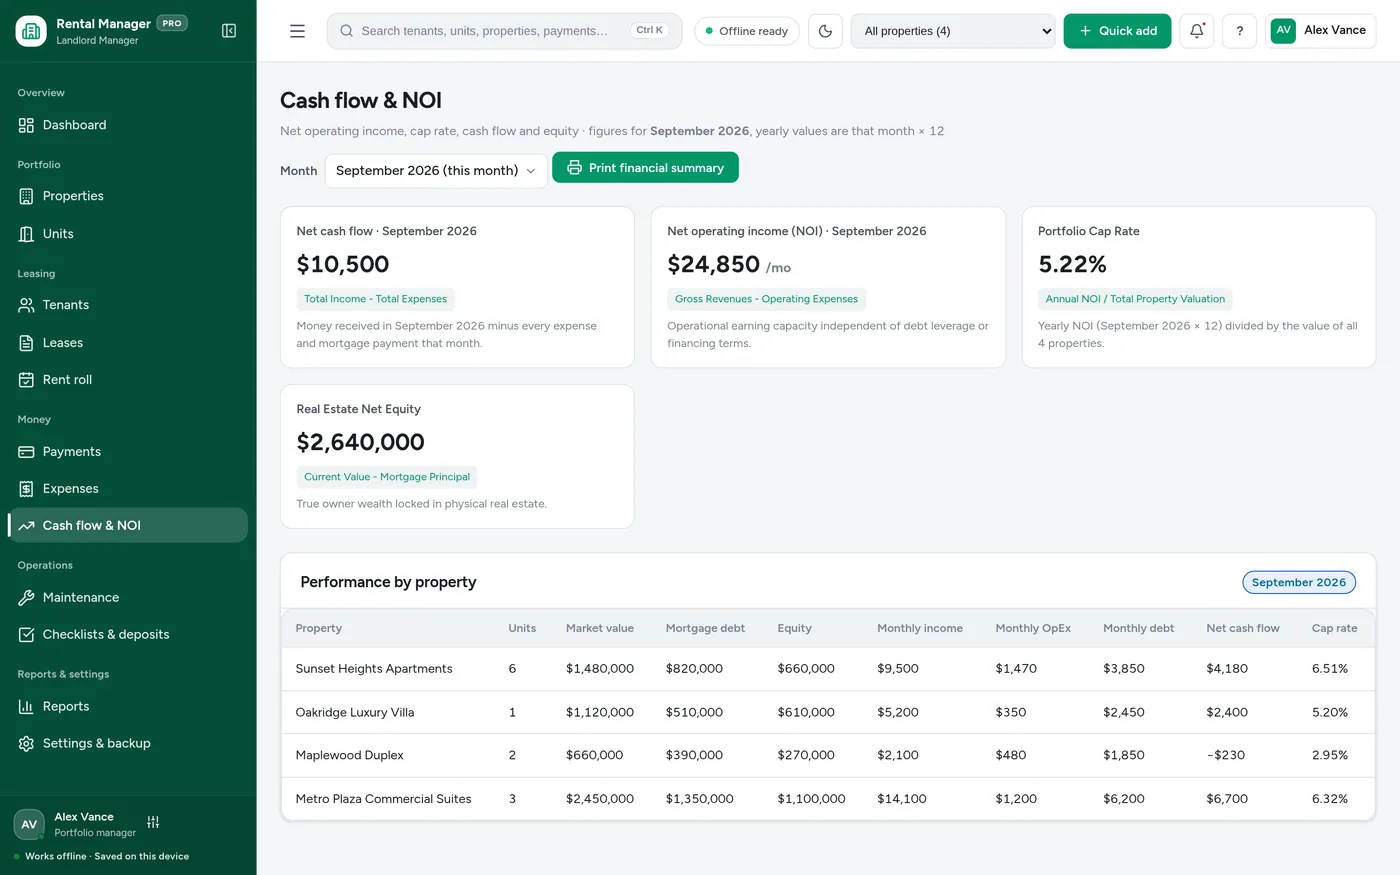The width and height of the screenshot is (1400, 875).
Task: Open the help question mark button
Action: click(1239, 31)
